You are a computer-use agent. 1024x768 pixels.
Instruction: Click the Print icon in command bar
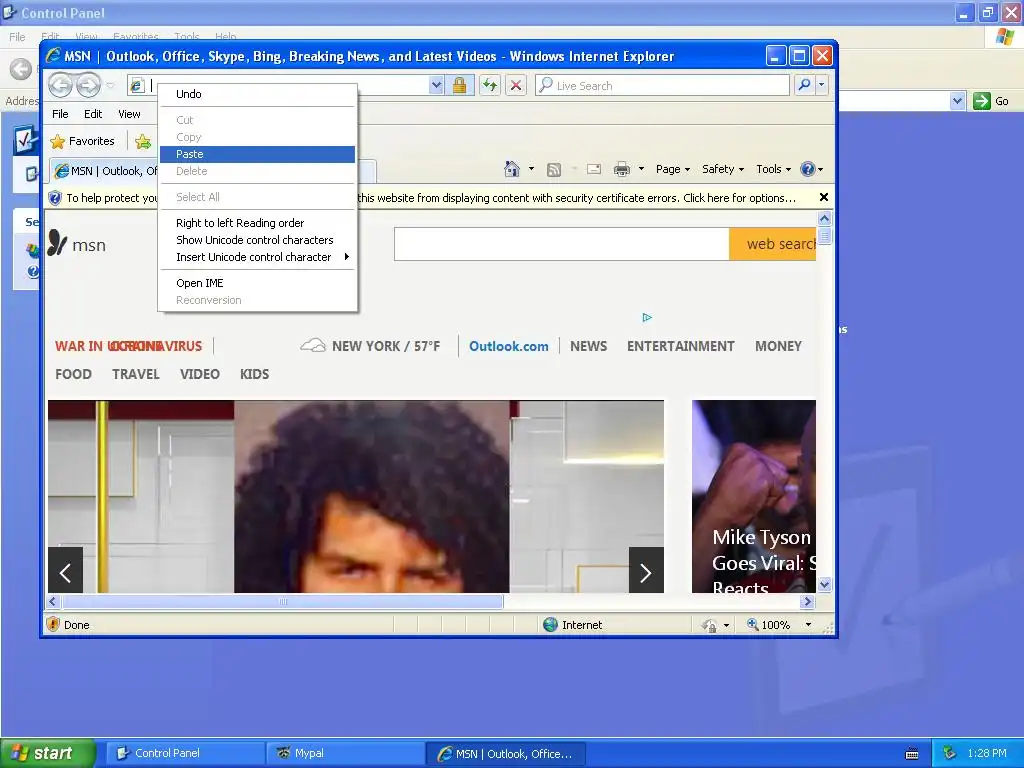(x=622, y=170)
